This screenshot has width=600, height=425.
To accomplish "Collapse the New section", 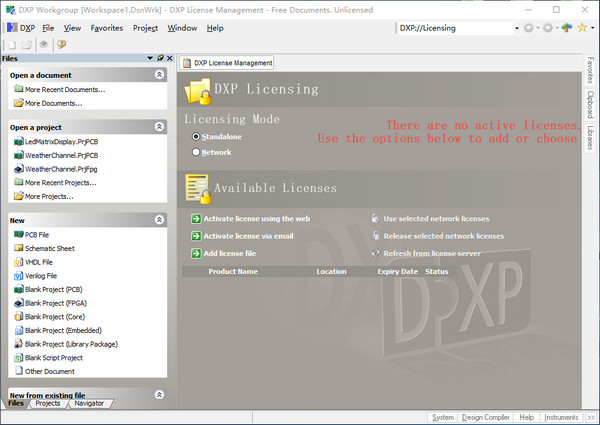I will (x=160, y=219).
